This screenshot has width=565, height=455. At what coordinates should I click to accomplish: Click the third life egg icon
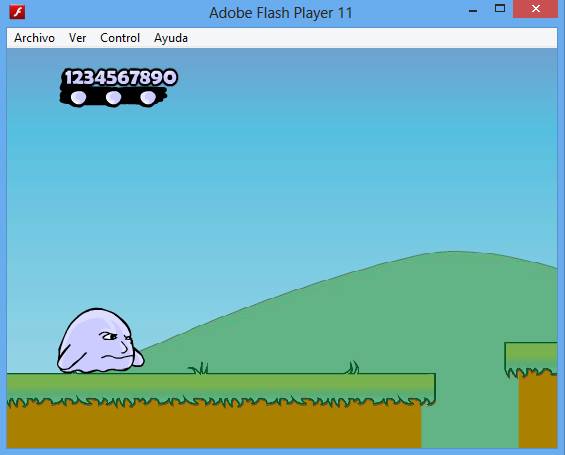(x=148, y=97)
